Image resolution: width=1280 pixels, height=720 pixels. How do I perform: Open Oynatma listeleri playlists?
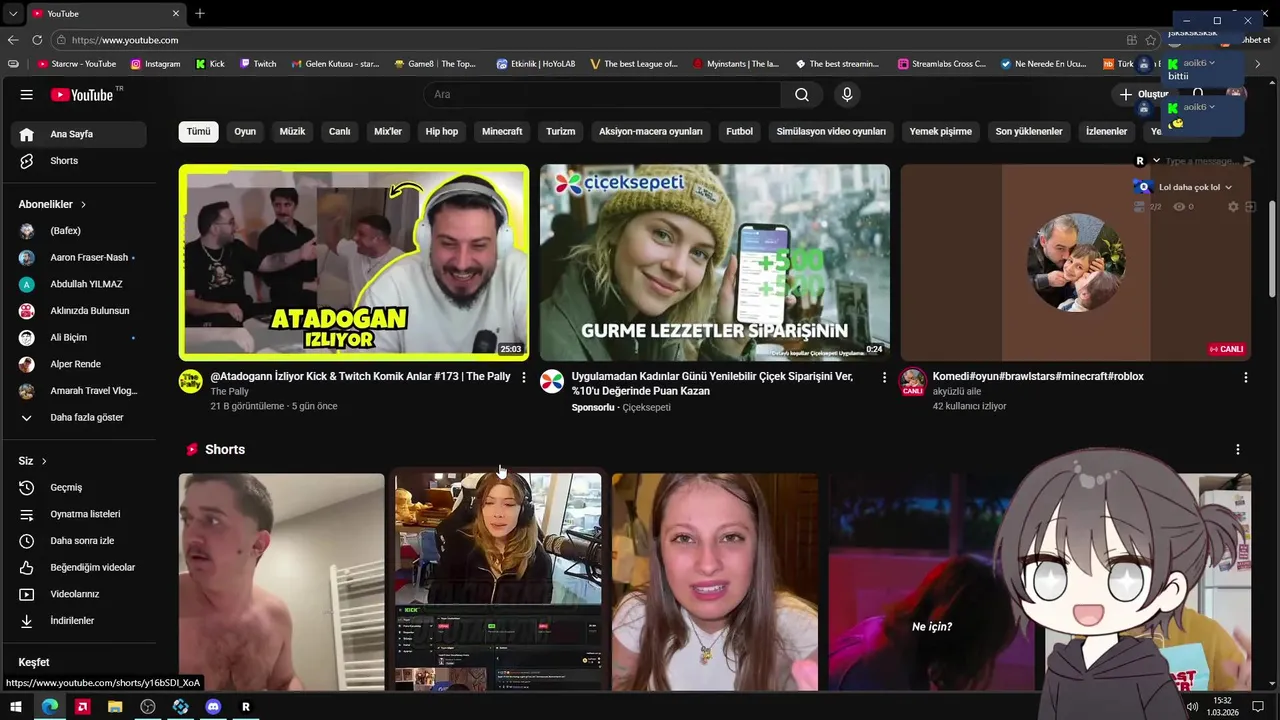coord(80,514)
